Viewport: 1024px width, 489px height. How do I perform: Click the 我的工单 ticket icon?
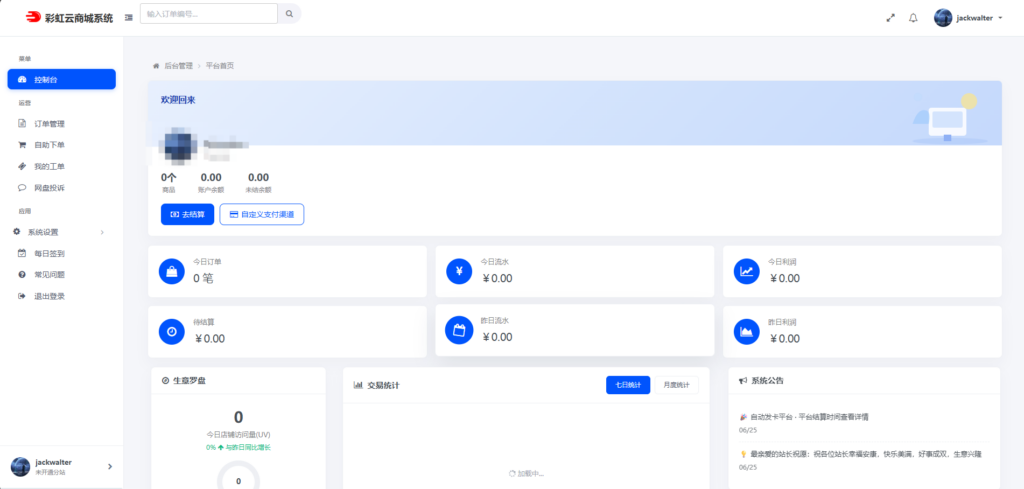tap(22, 166)
